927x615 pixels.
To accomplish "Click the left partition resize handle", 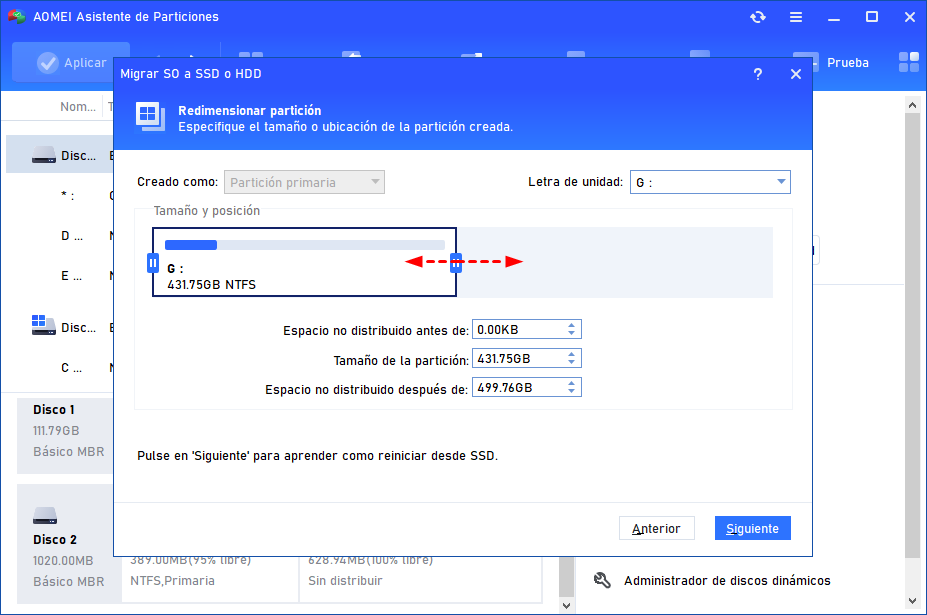I will click(x=153, y=263).
